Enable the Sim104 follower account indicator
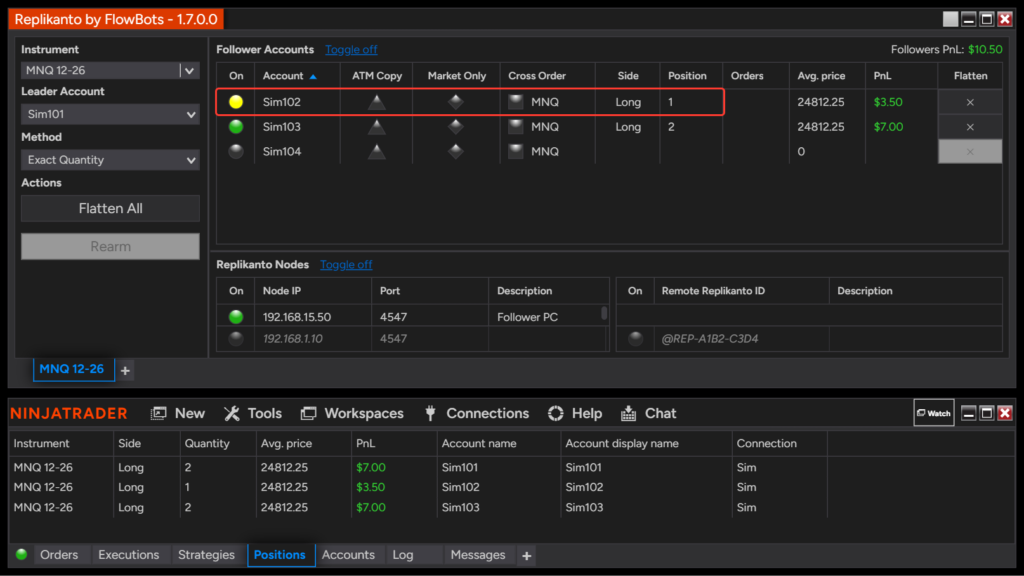 [x=236, y=152]
